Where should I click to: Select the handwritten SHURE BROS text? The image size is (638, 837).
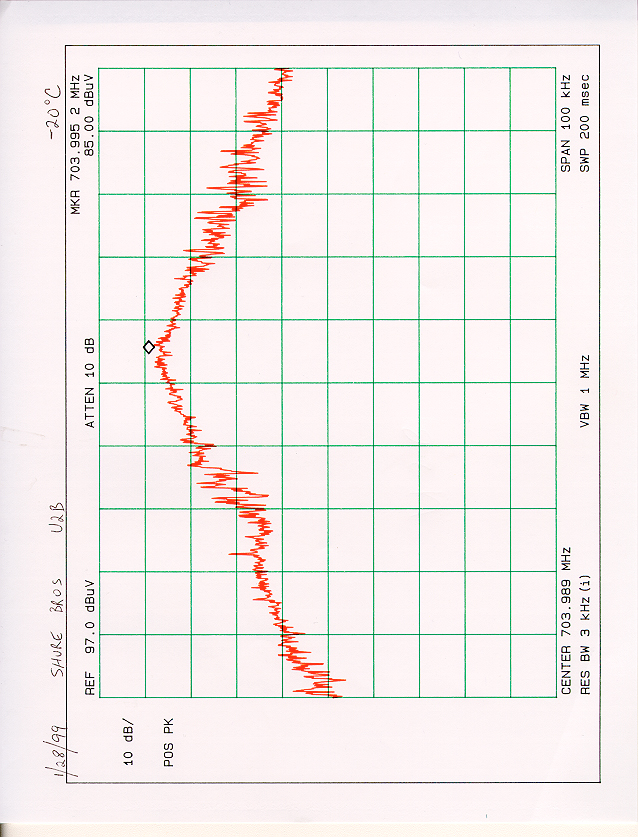pos(57,613)
